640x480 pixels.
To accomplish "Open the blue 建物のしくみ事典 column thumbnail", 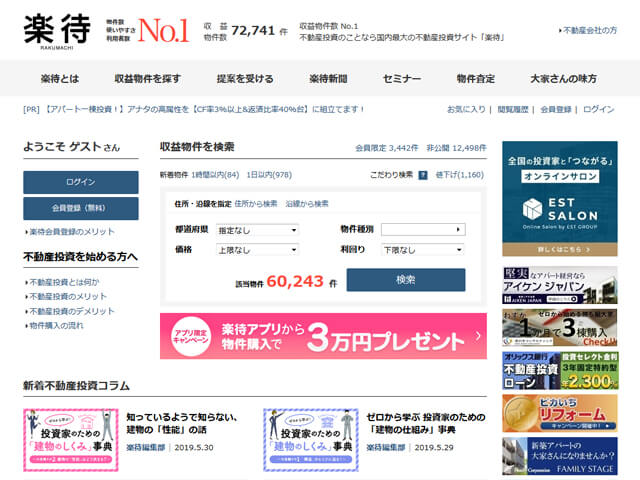I will 311,440.
